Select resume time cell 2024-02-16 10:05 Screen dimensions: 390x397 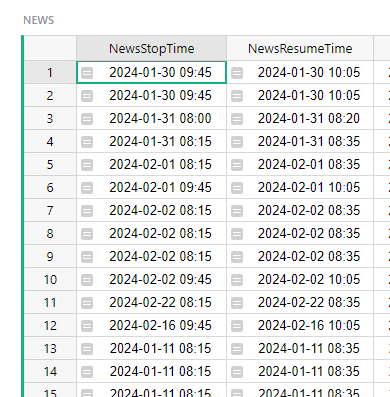tap(300, 325)
